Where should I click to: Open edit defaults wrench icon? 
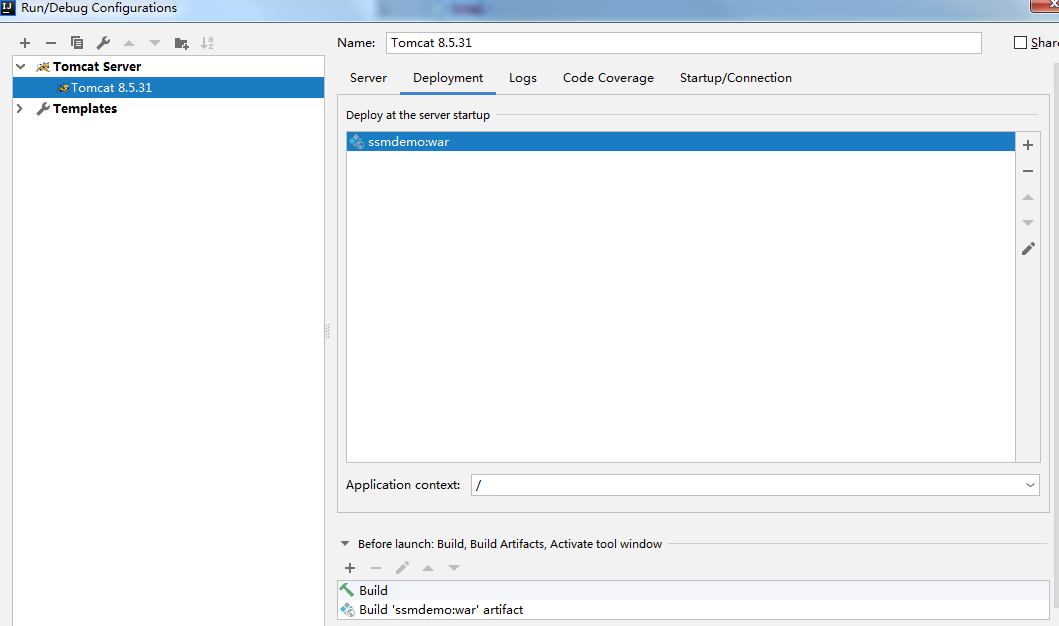point(103,43)
